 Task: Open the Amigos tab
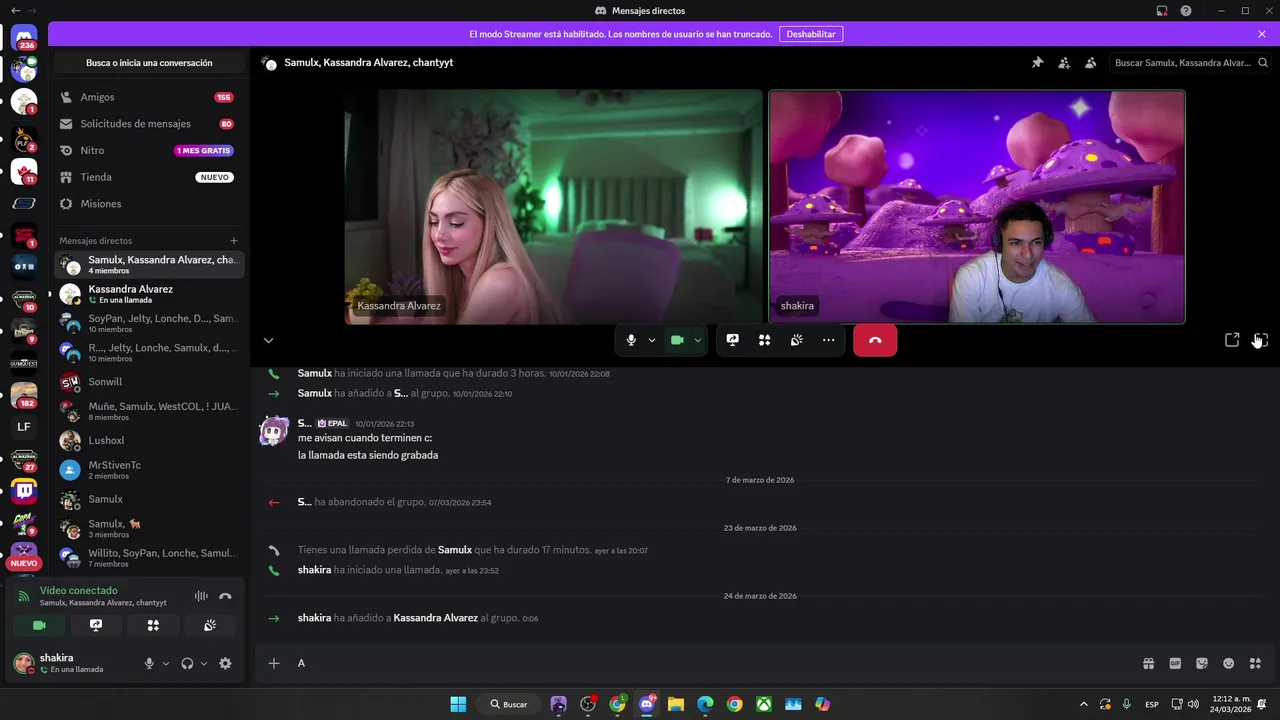(147, 97)
